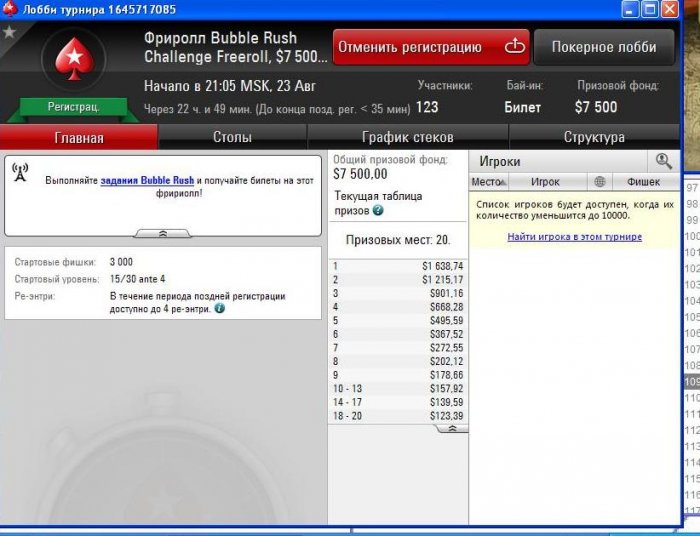Screen dimensions: 700x536
Task: Click Отменить регистрацию button
Action: coord(431,47)
